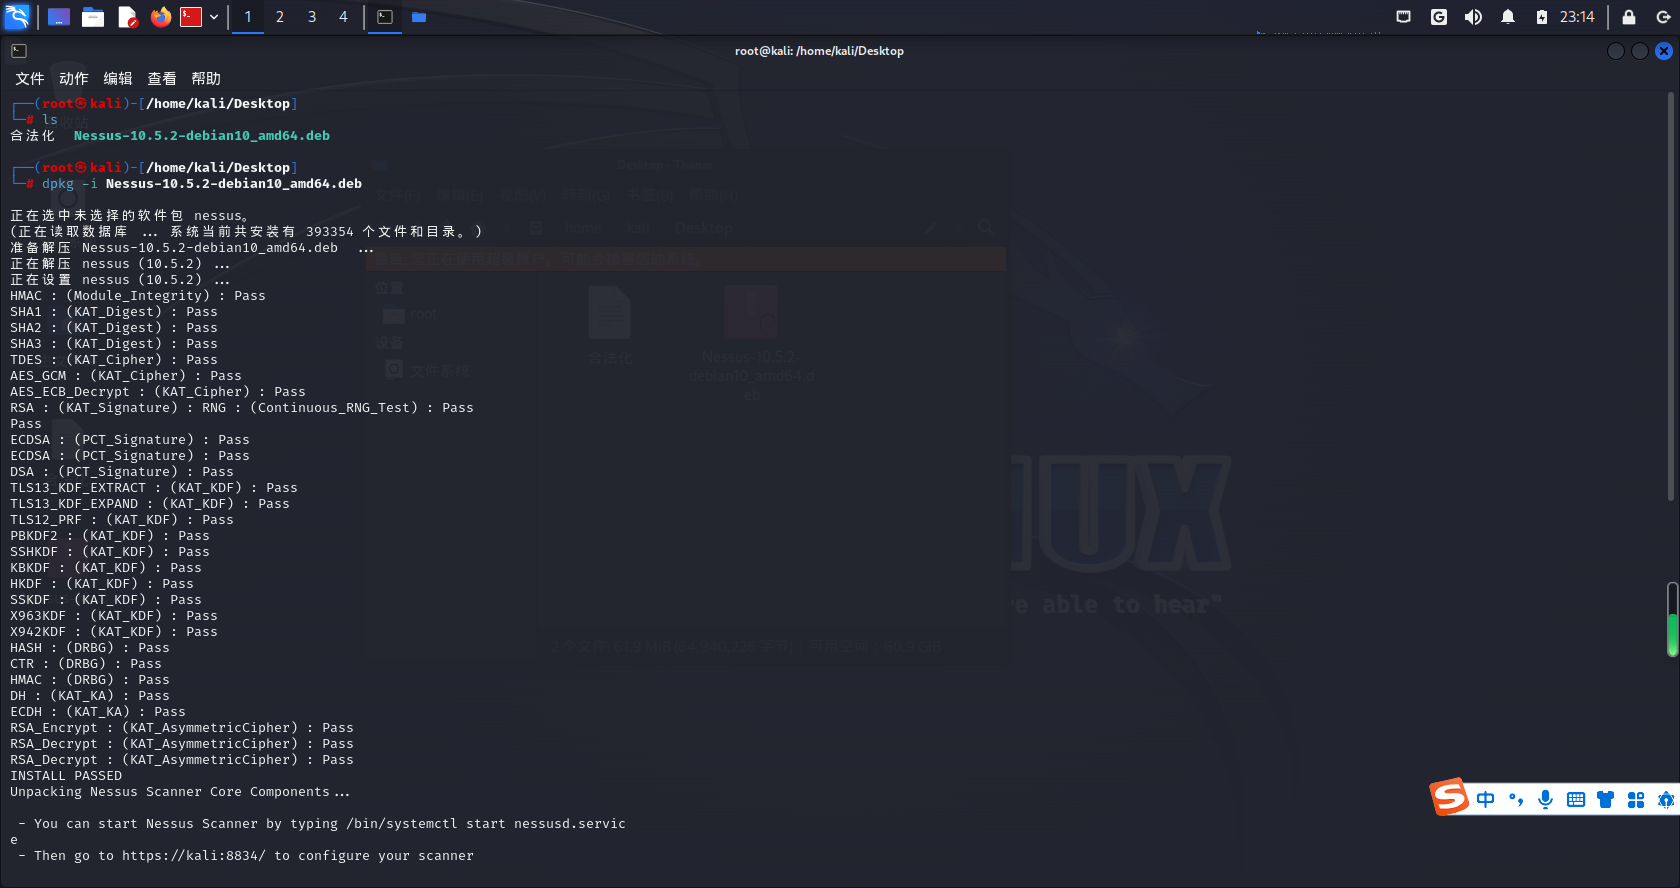Launch Firefox from the top panel
Image resolution: width=1680 pixels, height=888 pixels.
(x=160, y=17)
